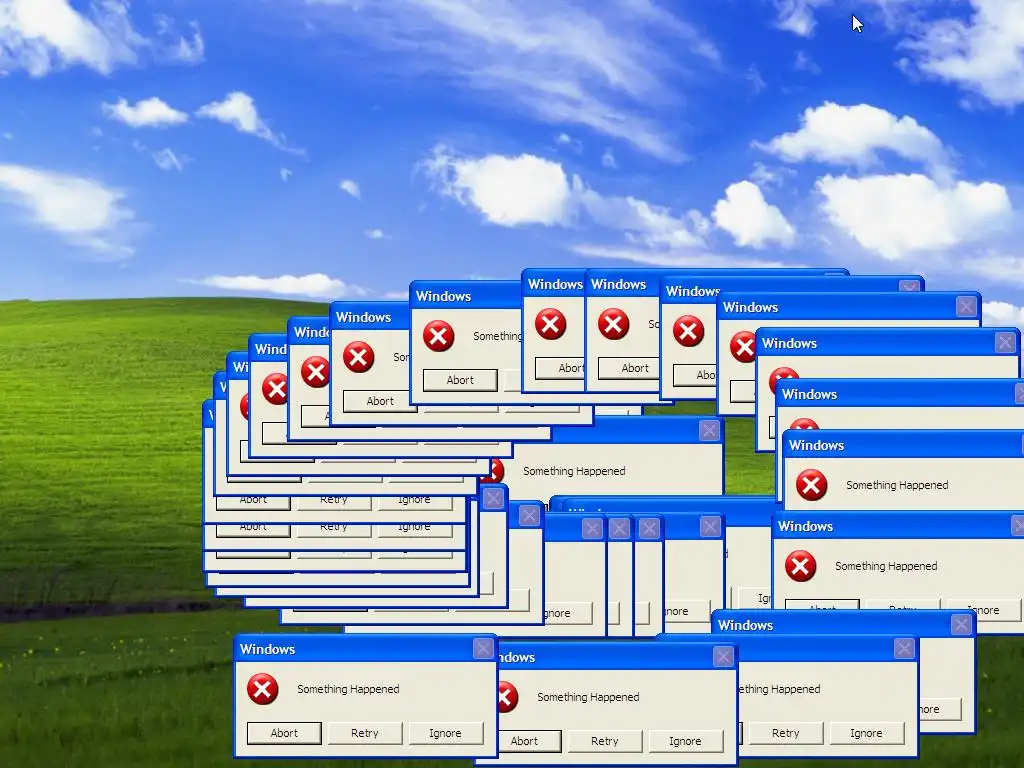
Task: Click the error icon beside the 'Son' text
Action: (359, 357)
